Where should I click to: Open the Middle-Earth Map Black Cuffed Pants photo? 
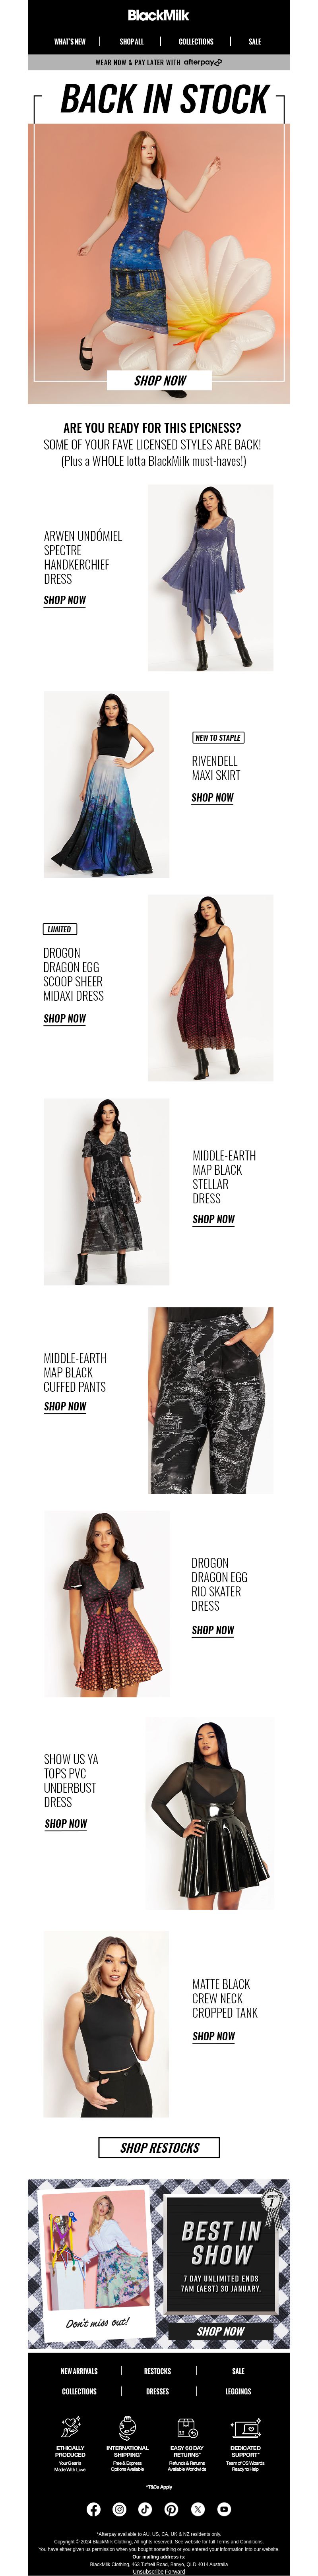click(x=210, y=1400)
